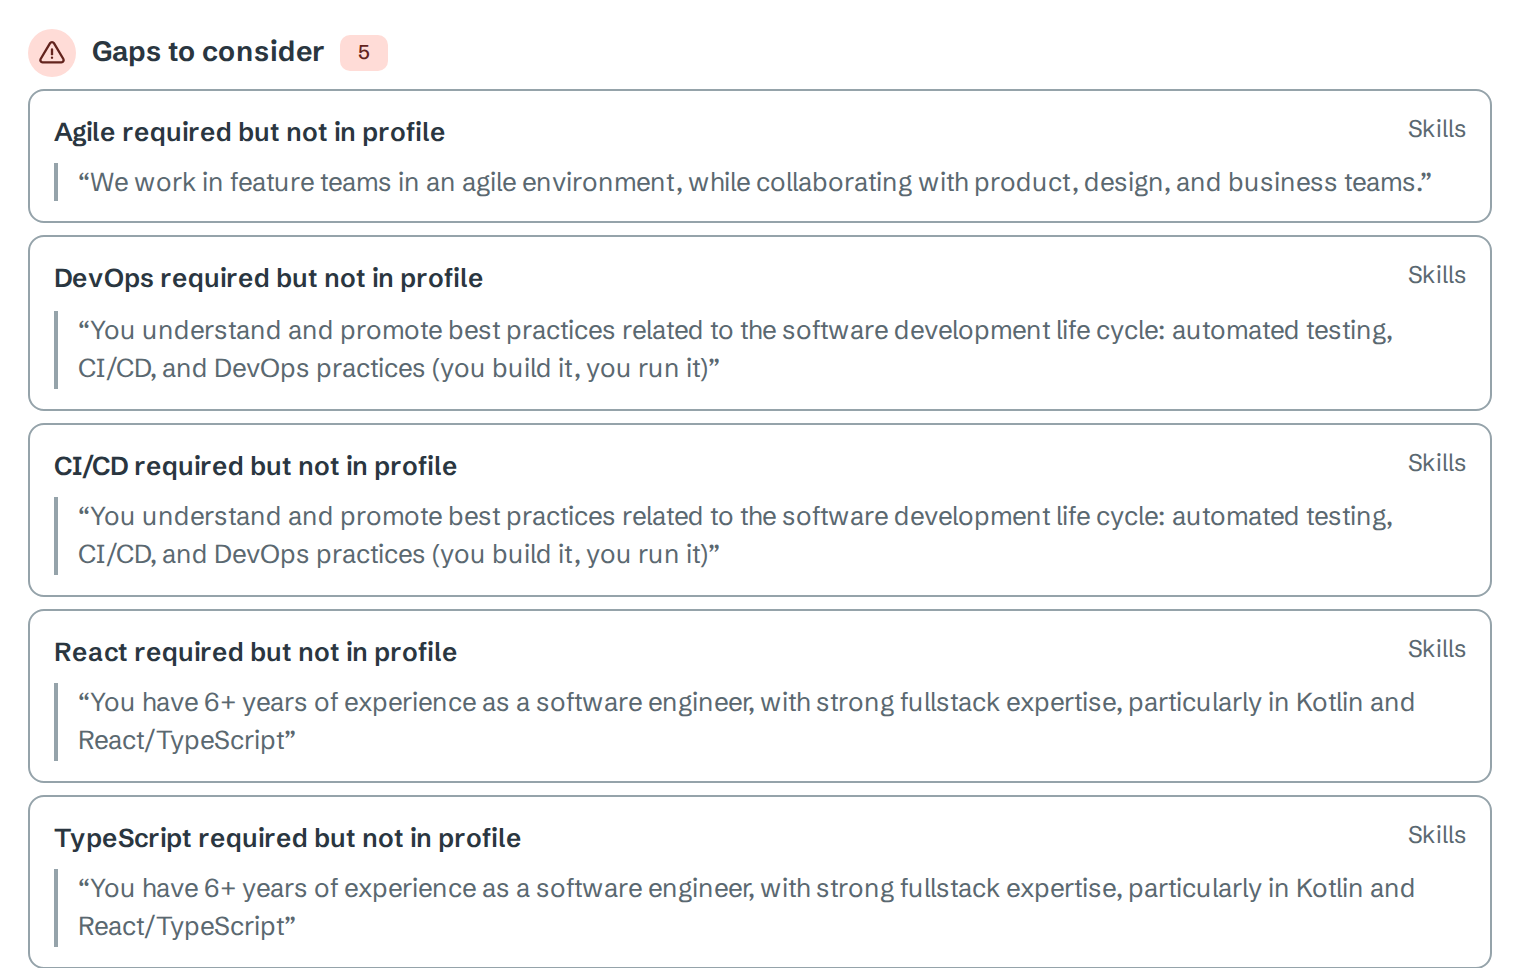The width and height of the screenshot is (1520, 968).
Task: Click the 6+ years quote in the React card
Action: point(746,721)
